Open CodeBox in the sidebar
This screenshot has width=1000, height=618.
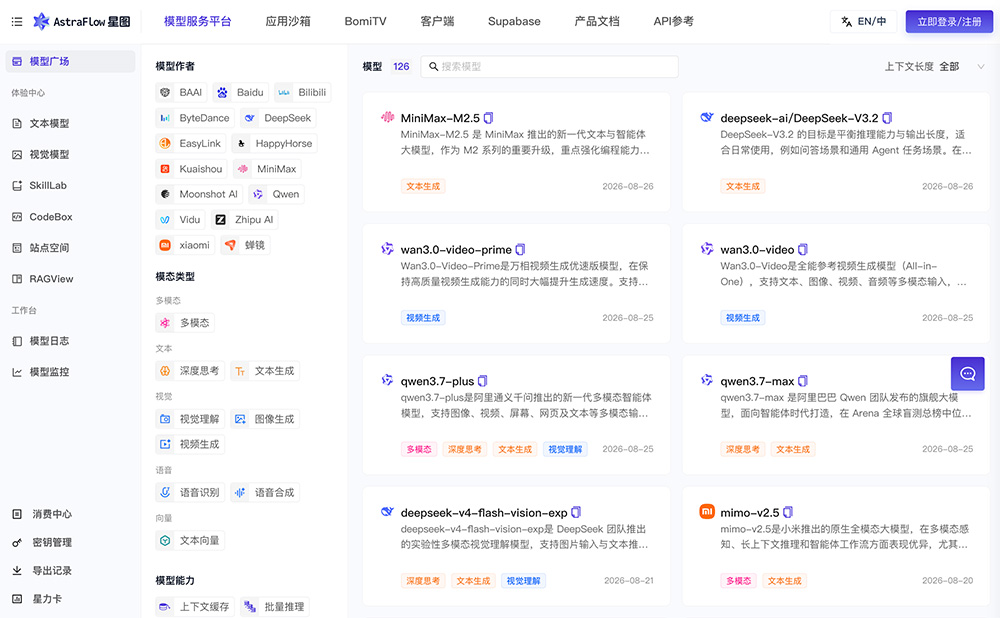tap(70, 217)
